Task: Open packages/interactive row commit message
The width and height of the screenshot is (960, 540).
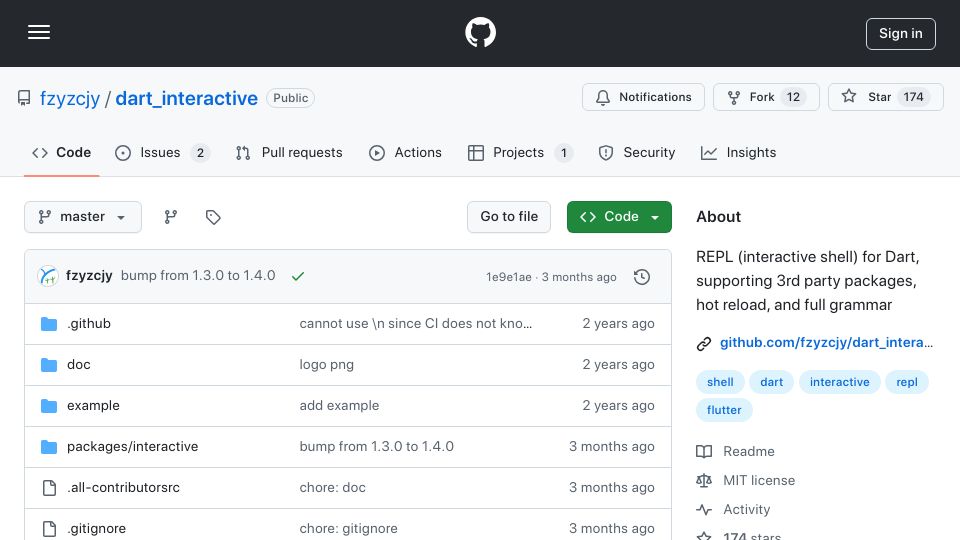Action: [x=377, y=446]
